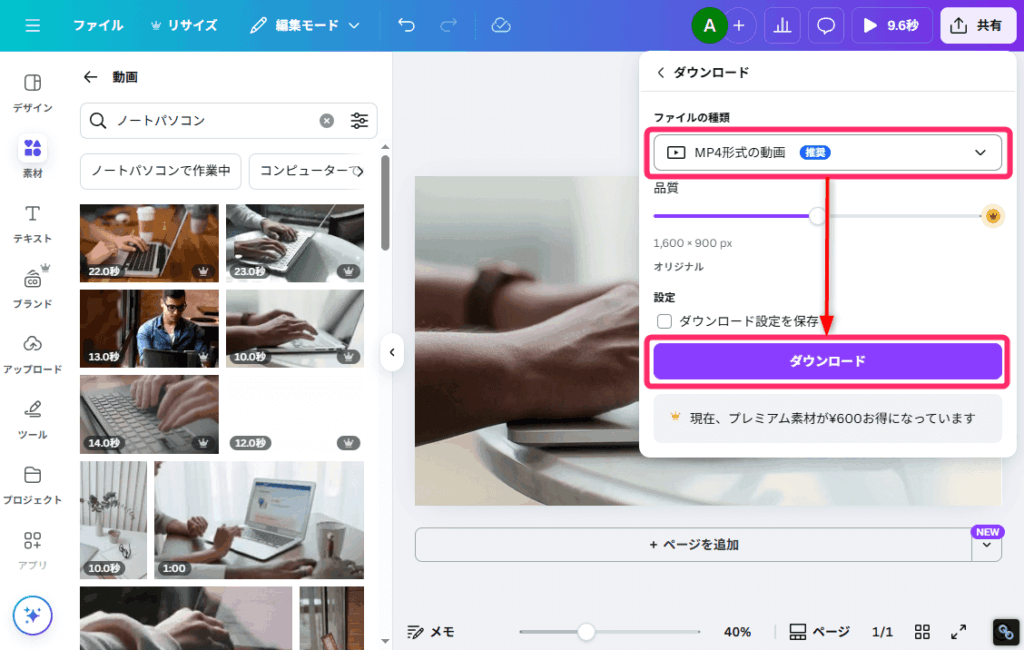Image resolution: width=1024 pixels, height=650 pixels.
Task: Open the grid view icon
Action: tap(922, 632)
